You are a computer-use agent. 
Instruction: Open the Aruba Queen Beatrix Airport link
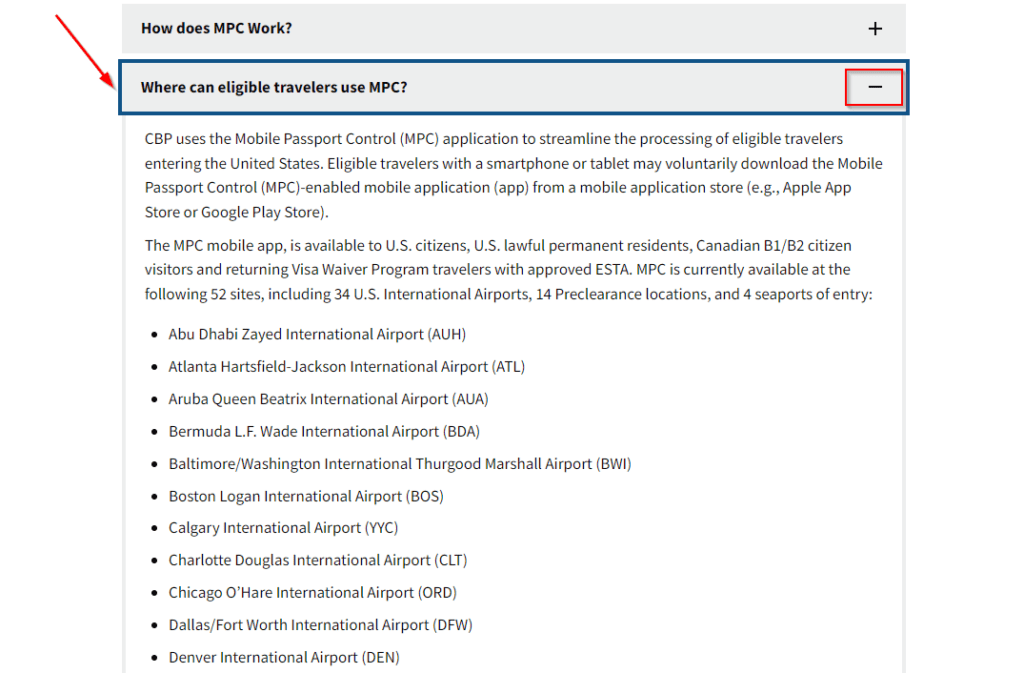tap(328, 398)
